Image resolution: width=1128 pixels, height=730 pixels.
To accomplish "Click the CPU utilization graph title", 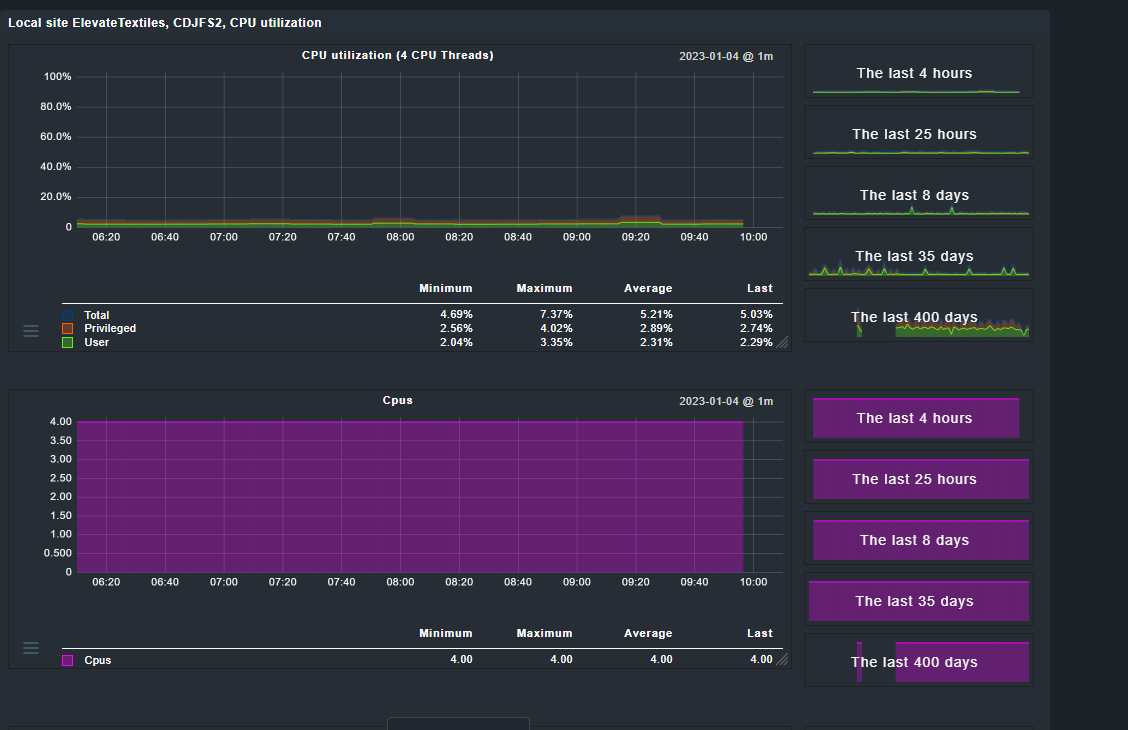I will point(398,55).
